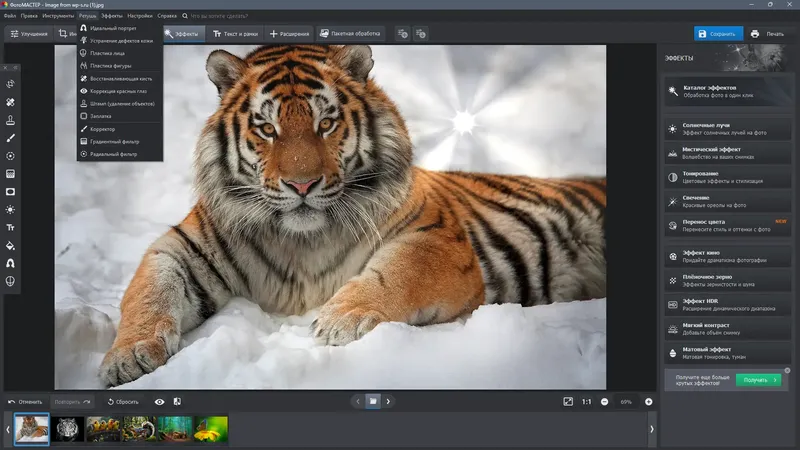Select the healing brush tool in left toolbar
The image size is (800, 450).
pyautogui.click(x=10, y=102)
